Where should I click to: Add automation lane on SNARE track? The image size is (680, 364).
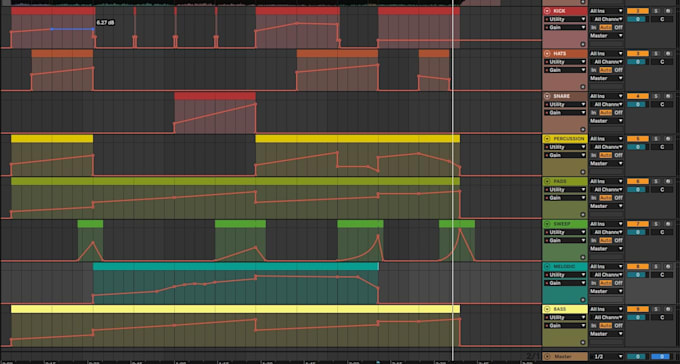click(x=583, y=129)
